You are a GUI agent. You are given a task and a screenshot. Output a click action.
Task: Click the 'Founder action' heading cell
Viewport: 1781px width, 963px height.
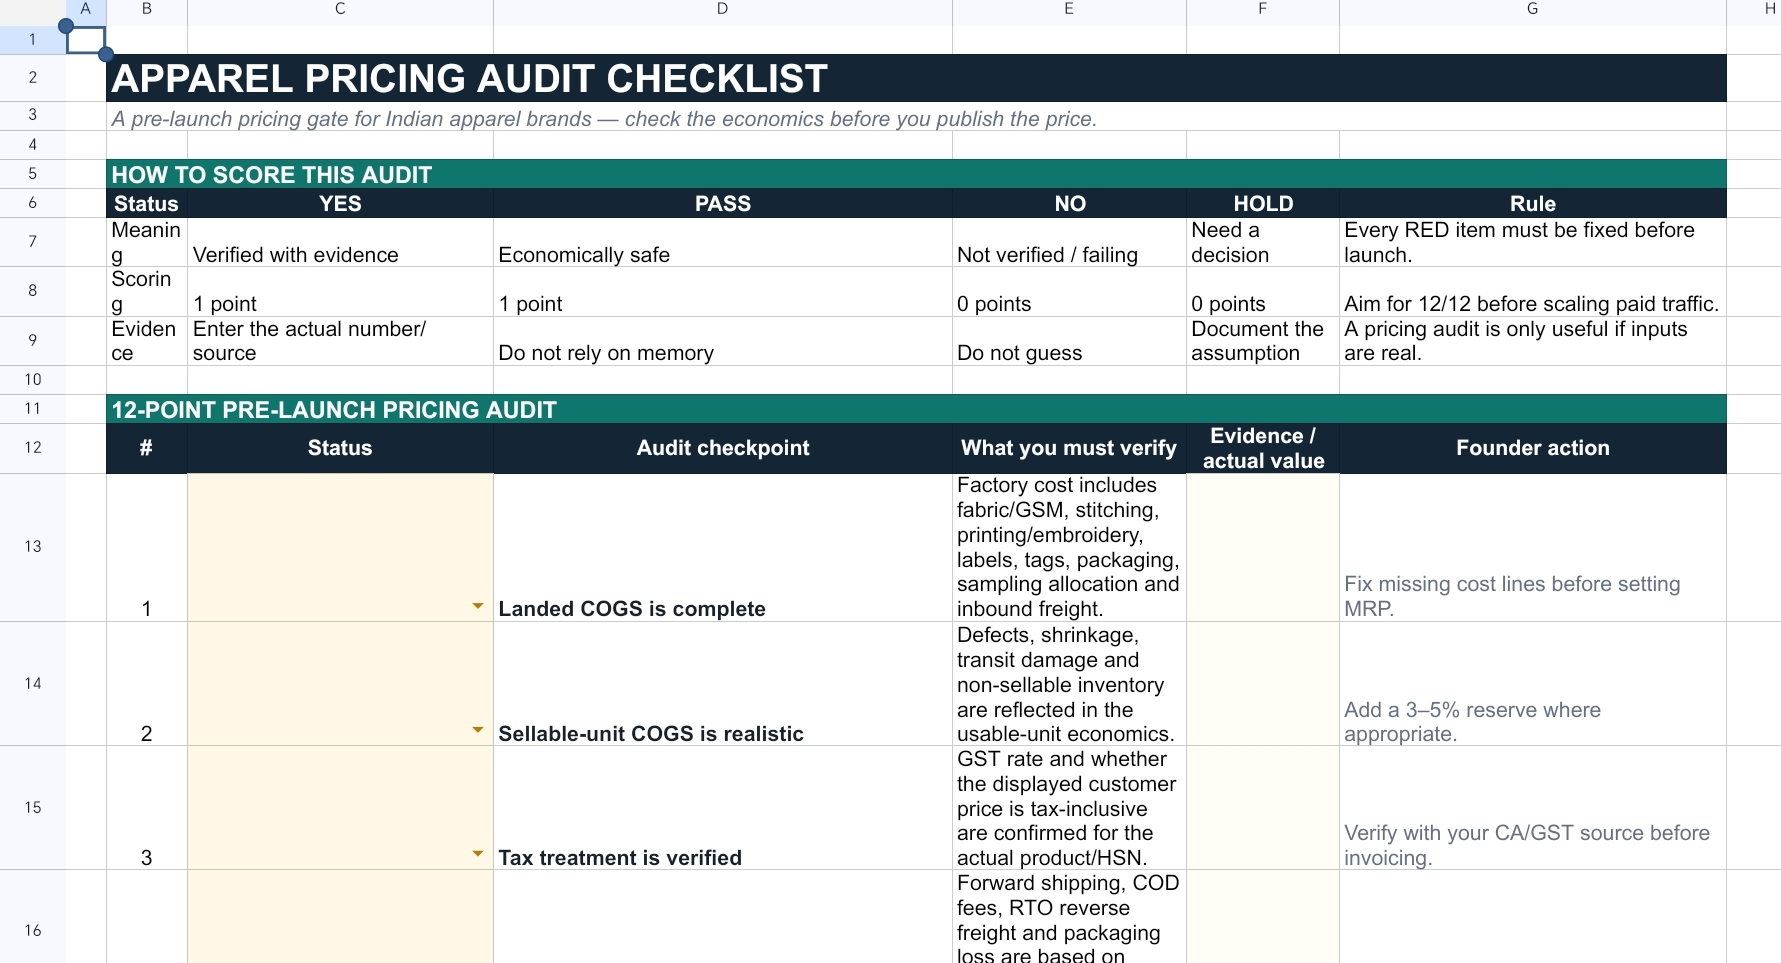click(1533, 448)
